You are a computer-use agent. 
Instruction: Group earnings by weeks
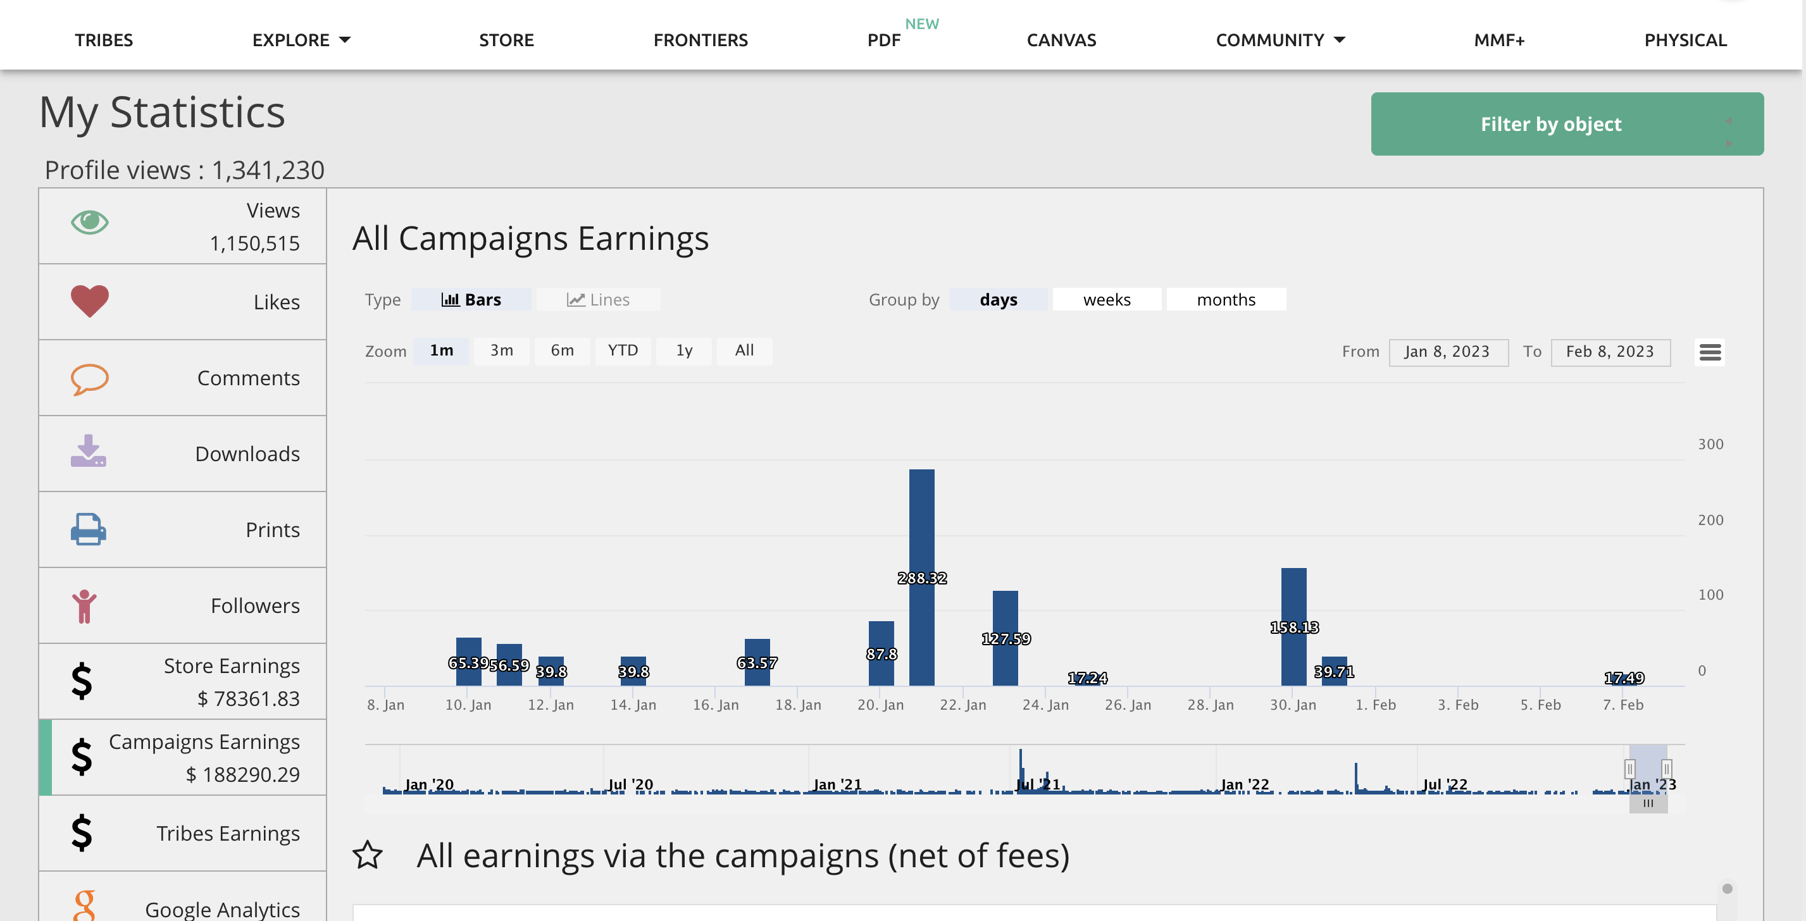[1106, 300]
